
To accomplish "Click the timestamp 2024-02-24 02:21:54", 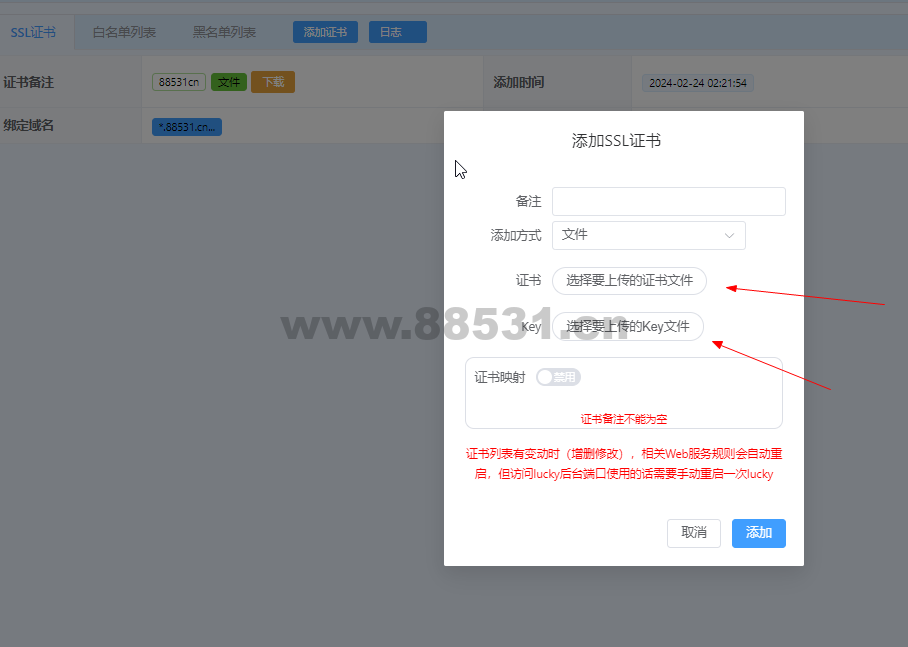I will point(698,83).
